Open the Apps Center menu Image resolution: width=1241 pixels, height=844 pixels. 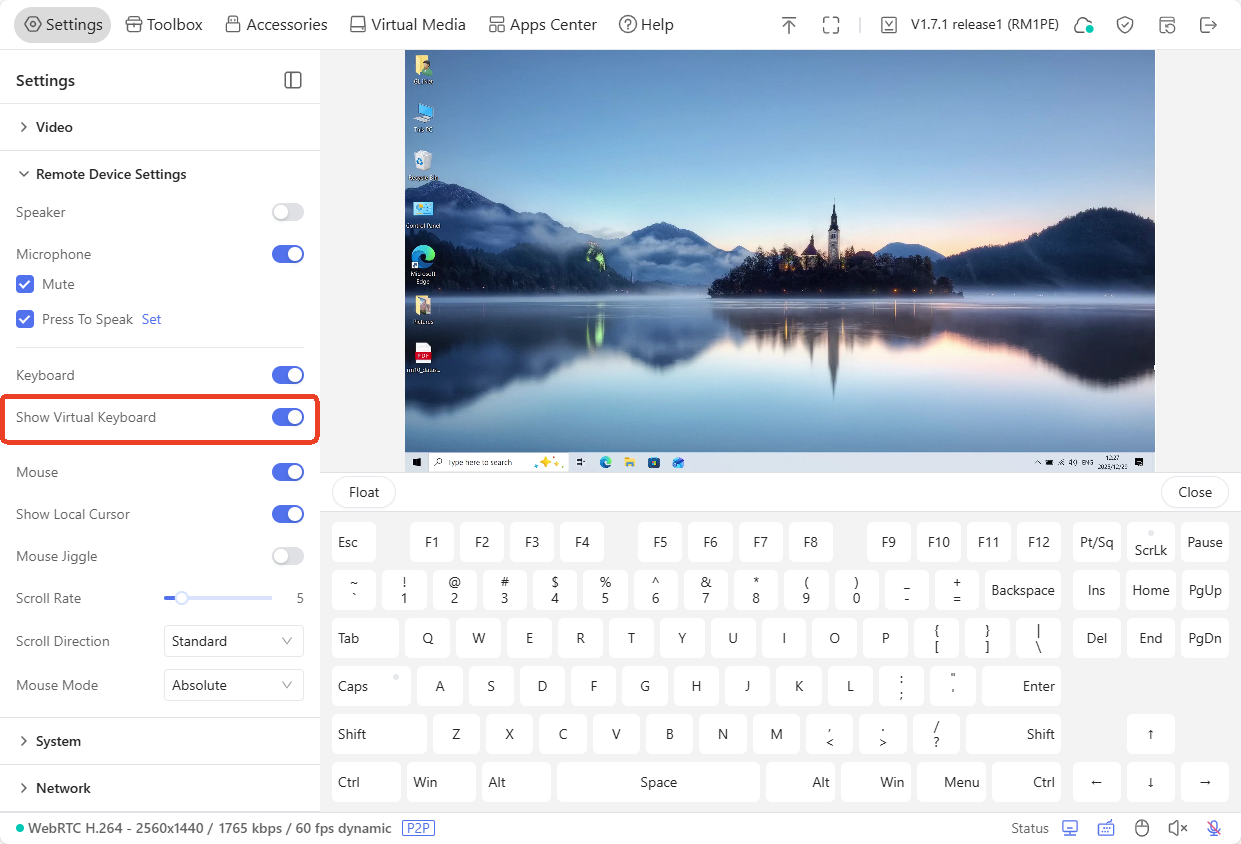(542, 24)
